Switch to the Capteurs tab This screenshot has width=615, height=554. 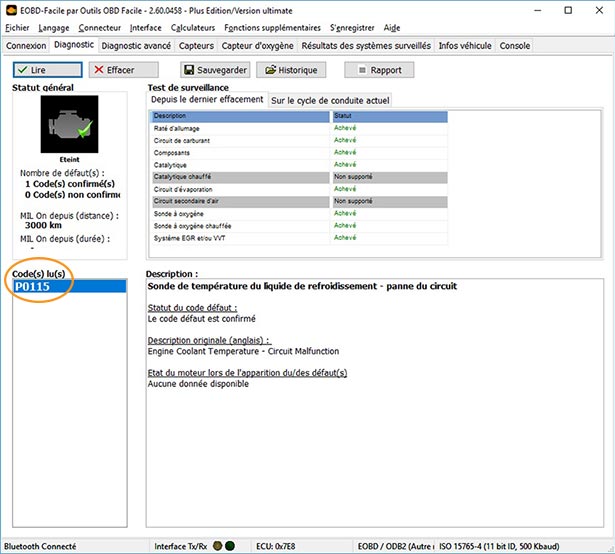pos(196,46)
